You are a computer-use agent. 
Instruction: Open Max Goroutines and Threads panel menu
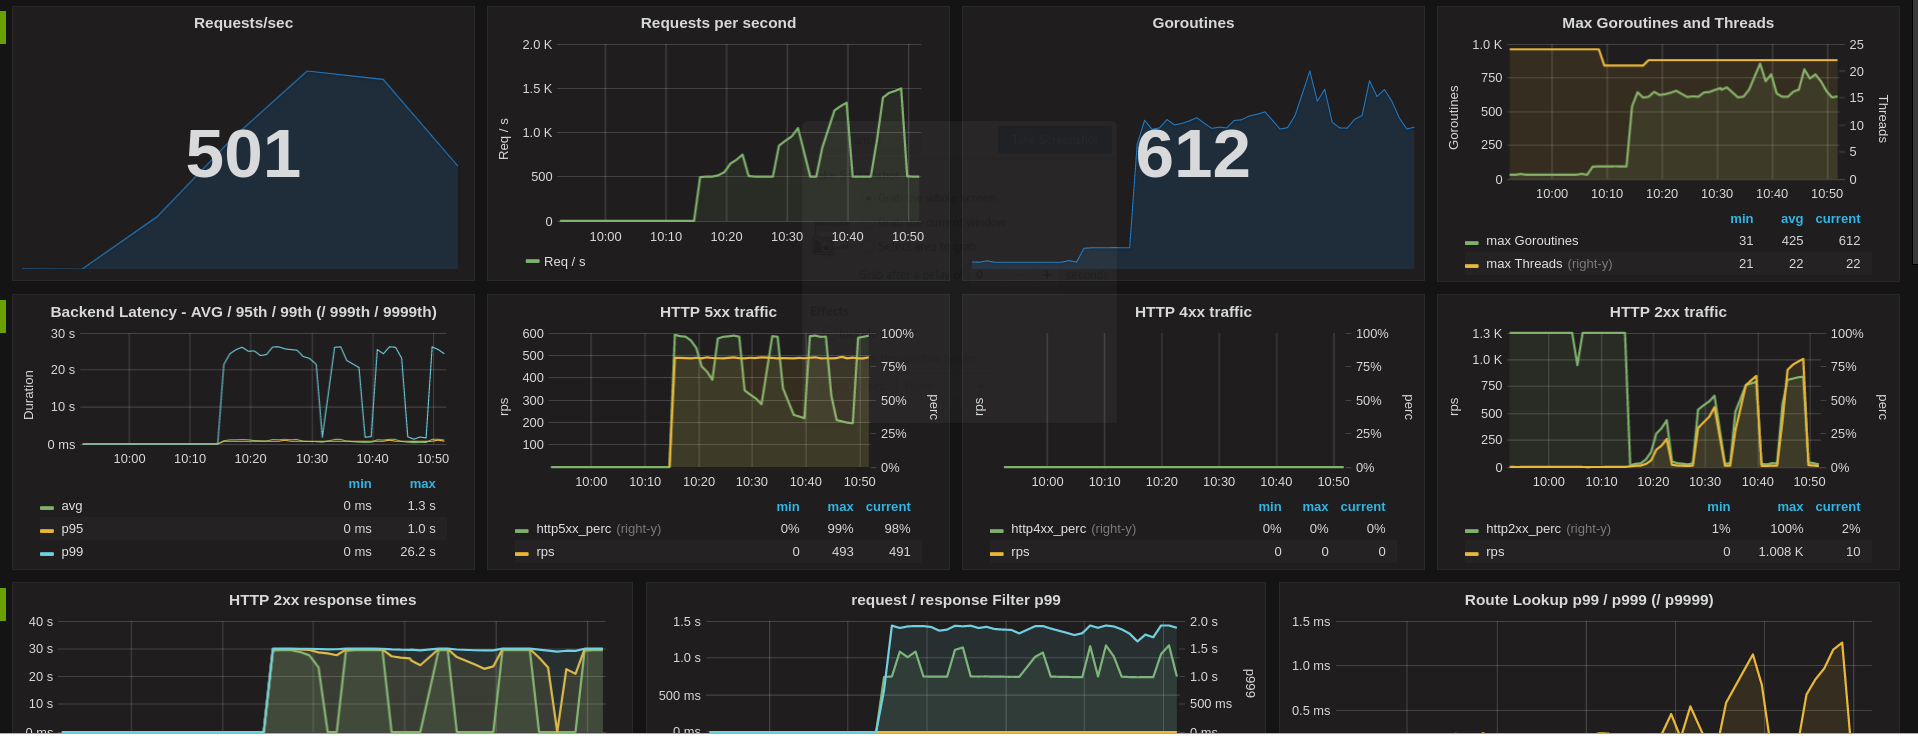[x=1668, y=23]
